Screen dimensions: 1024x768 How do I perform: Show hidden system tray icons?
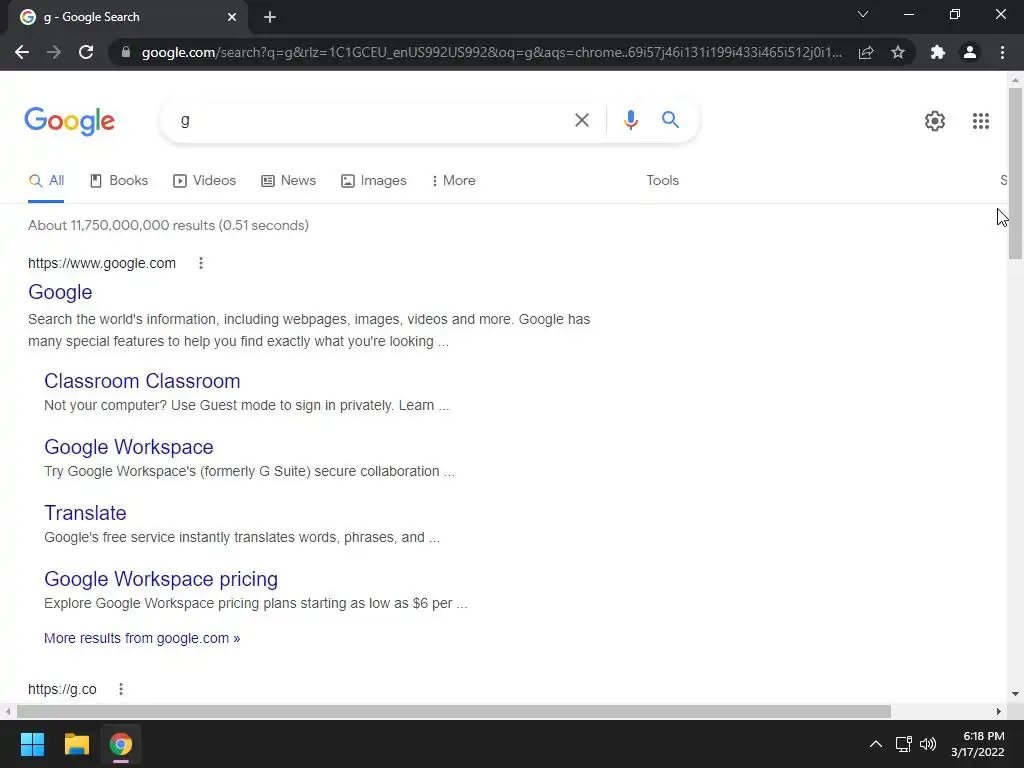tap(876, 744)
